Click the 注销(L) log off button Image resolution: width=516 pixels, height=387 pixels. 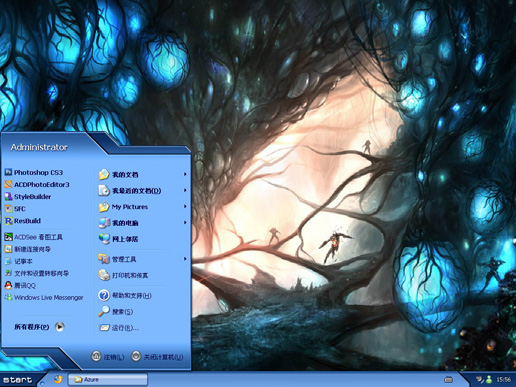108,357
